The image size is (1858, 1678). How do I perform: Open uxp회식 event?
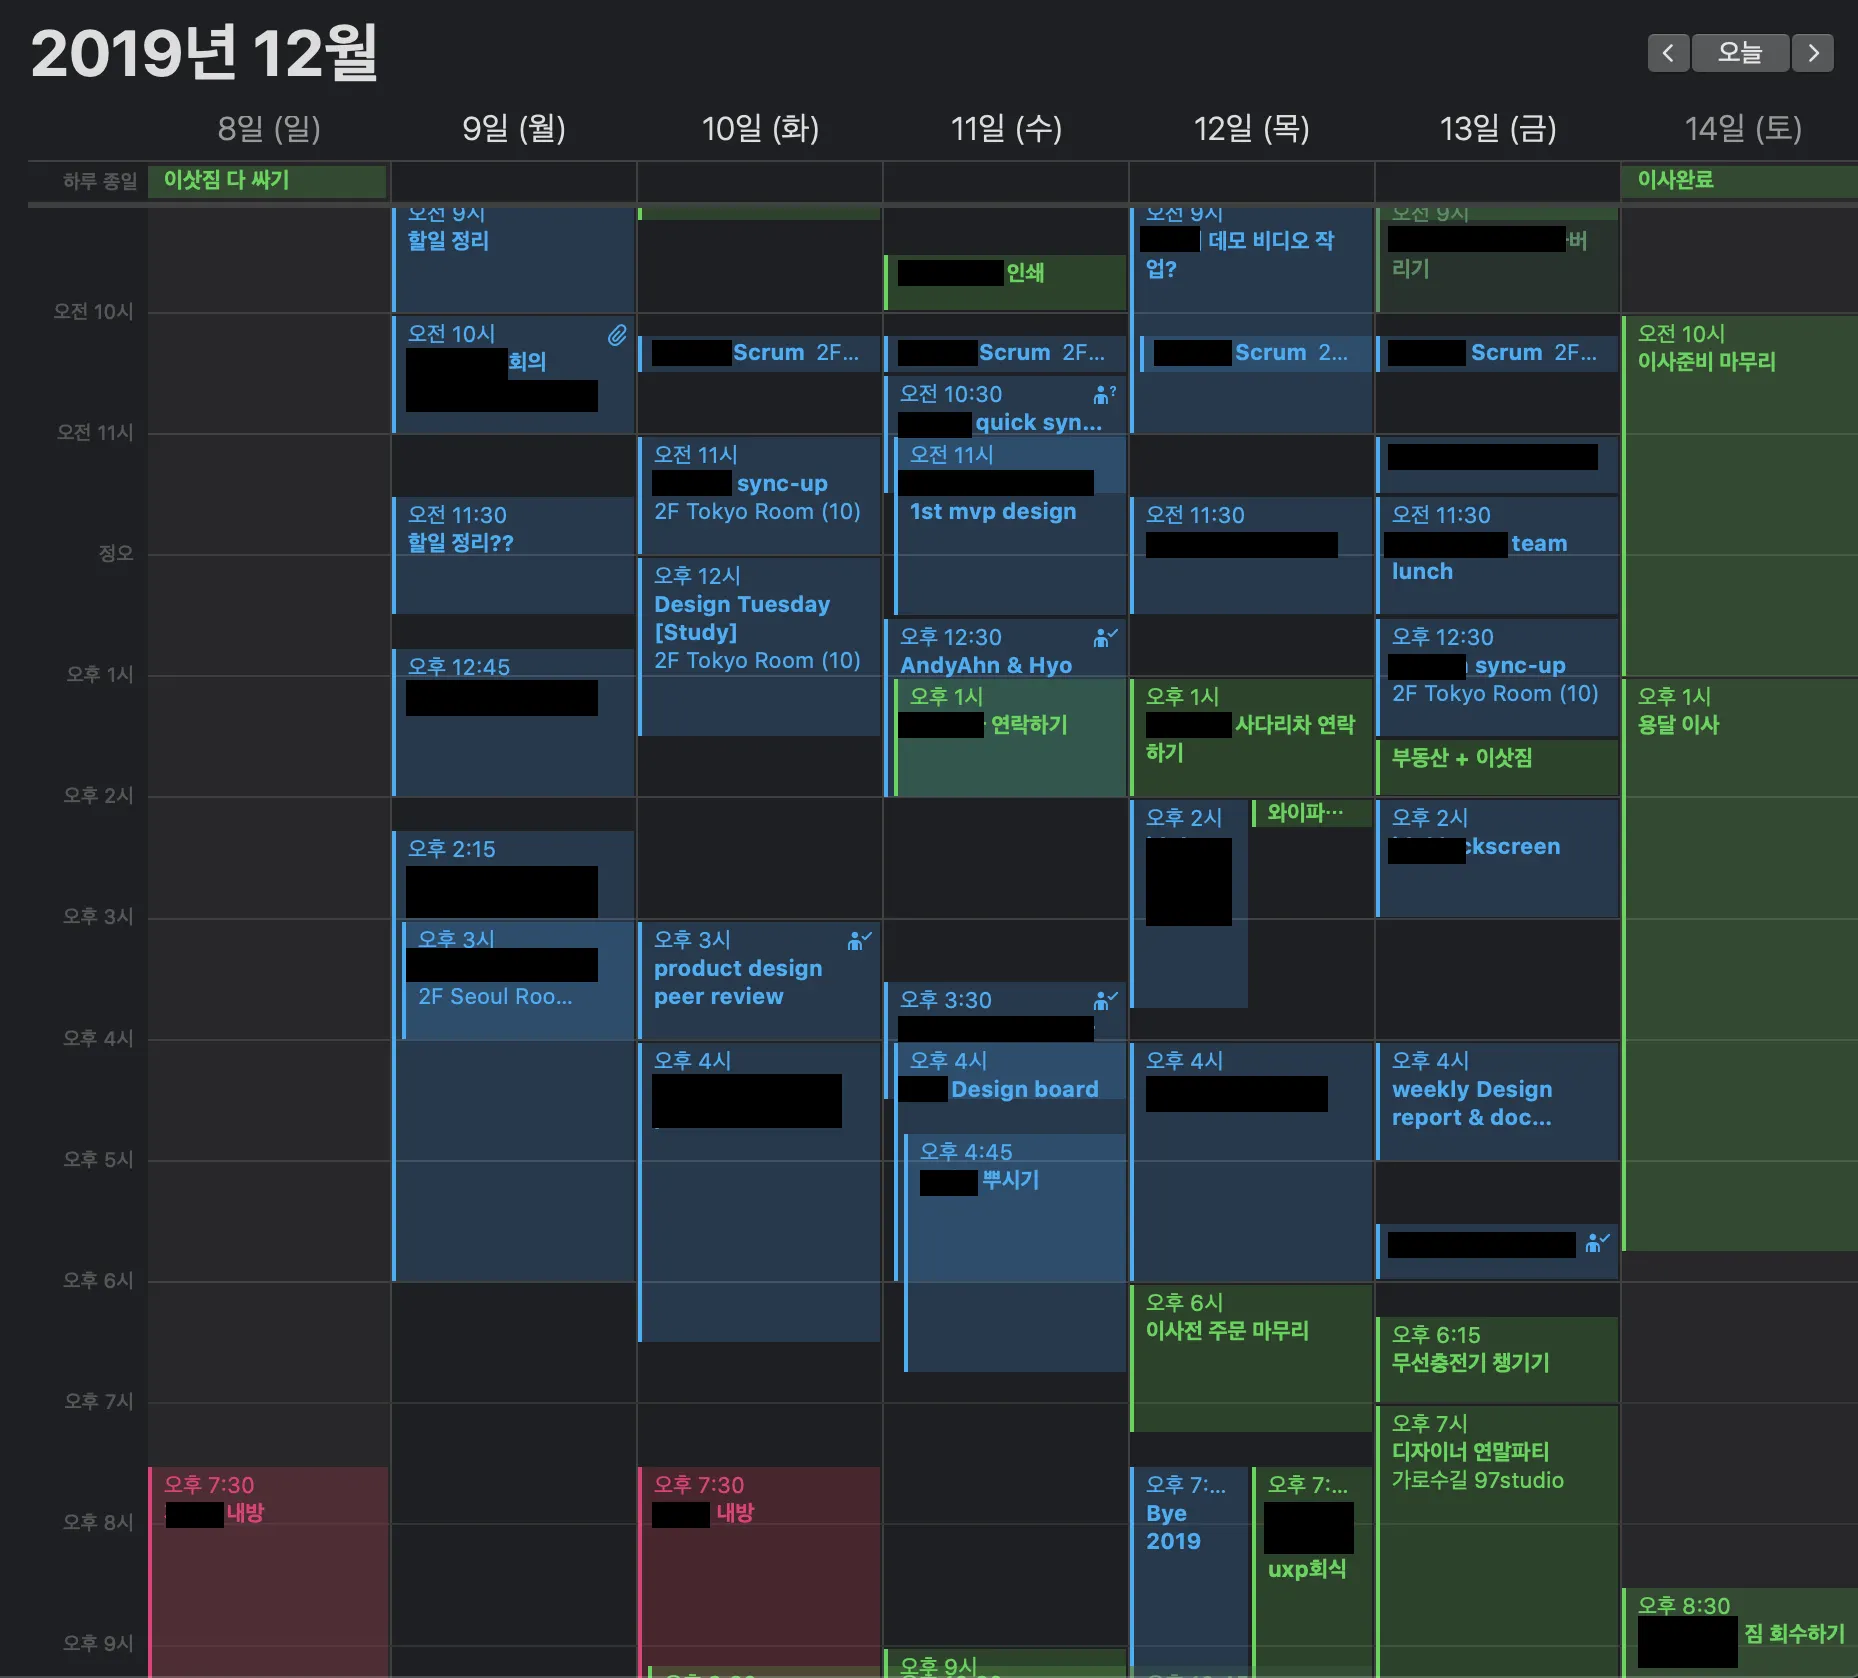coord(1312,1570)
